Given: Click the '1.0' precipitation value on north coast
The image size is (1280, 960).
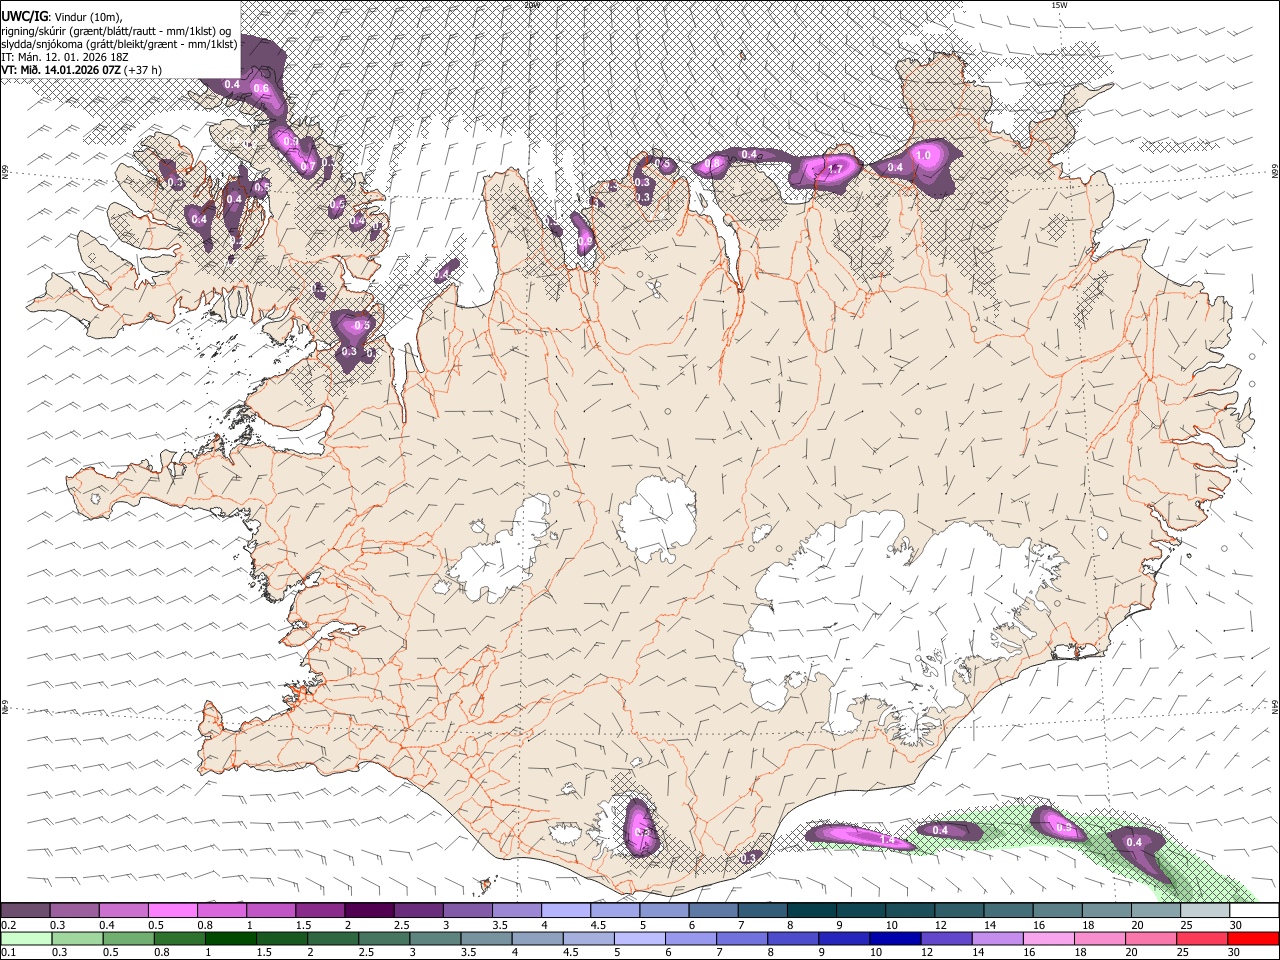Looking at the screenshot, I should point(924,155).
